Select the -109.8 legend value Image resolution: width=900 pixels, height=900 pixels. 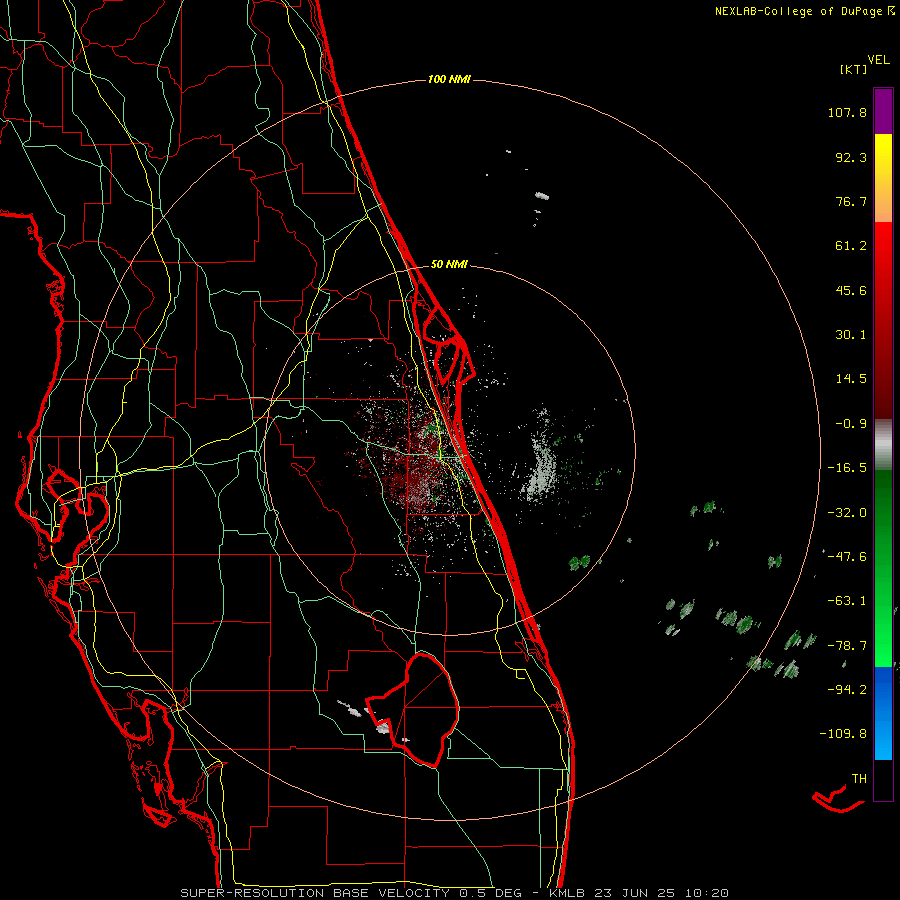843,734
